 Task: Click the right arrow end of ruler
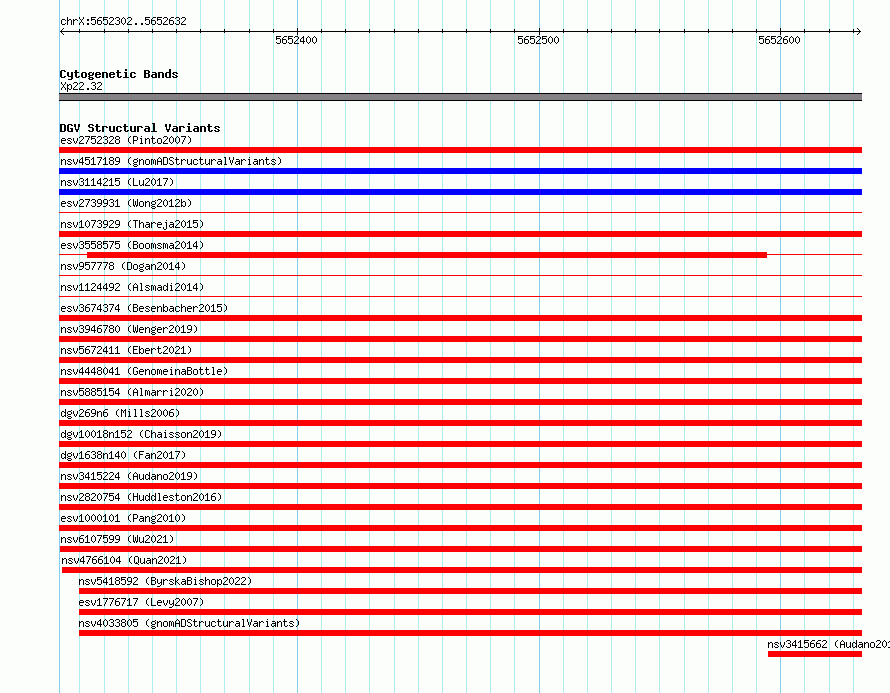[x=858, y=32]
